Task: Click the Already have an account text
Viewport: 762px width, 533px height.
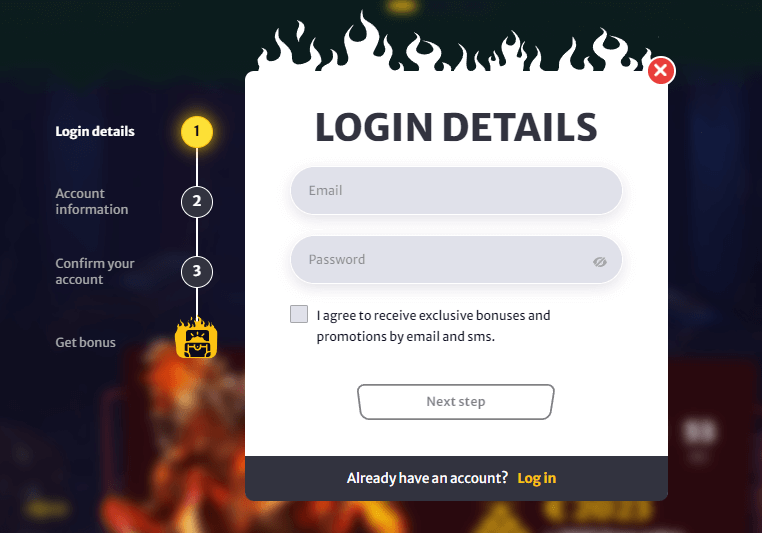Action: coord(427,478)
